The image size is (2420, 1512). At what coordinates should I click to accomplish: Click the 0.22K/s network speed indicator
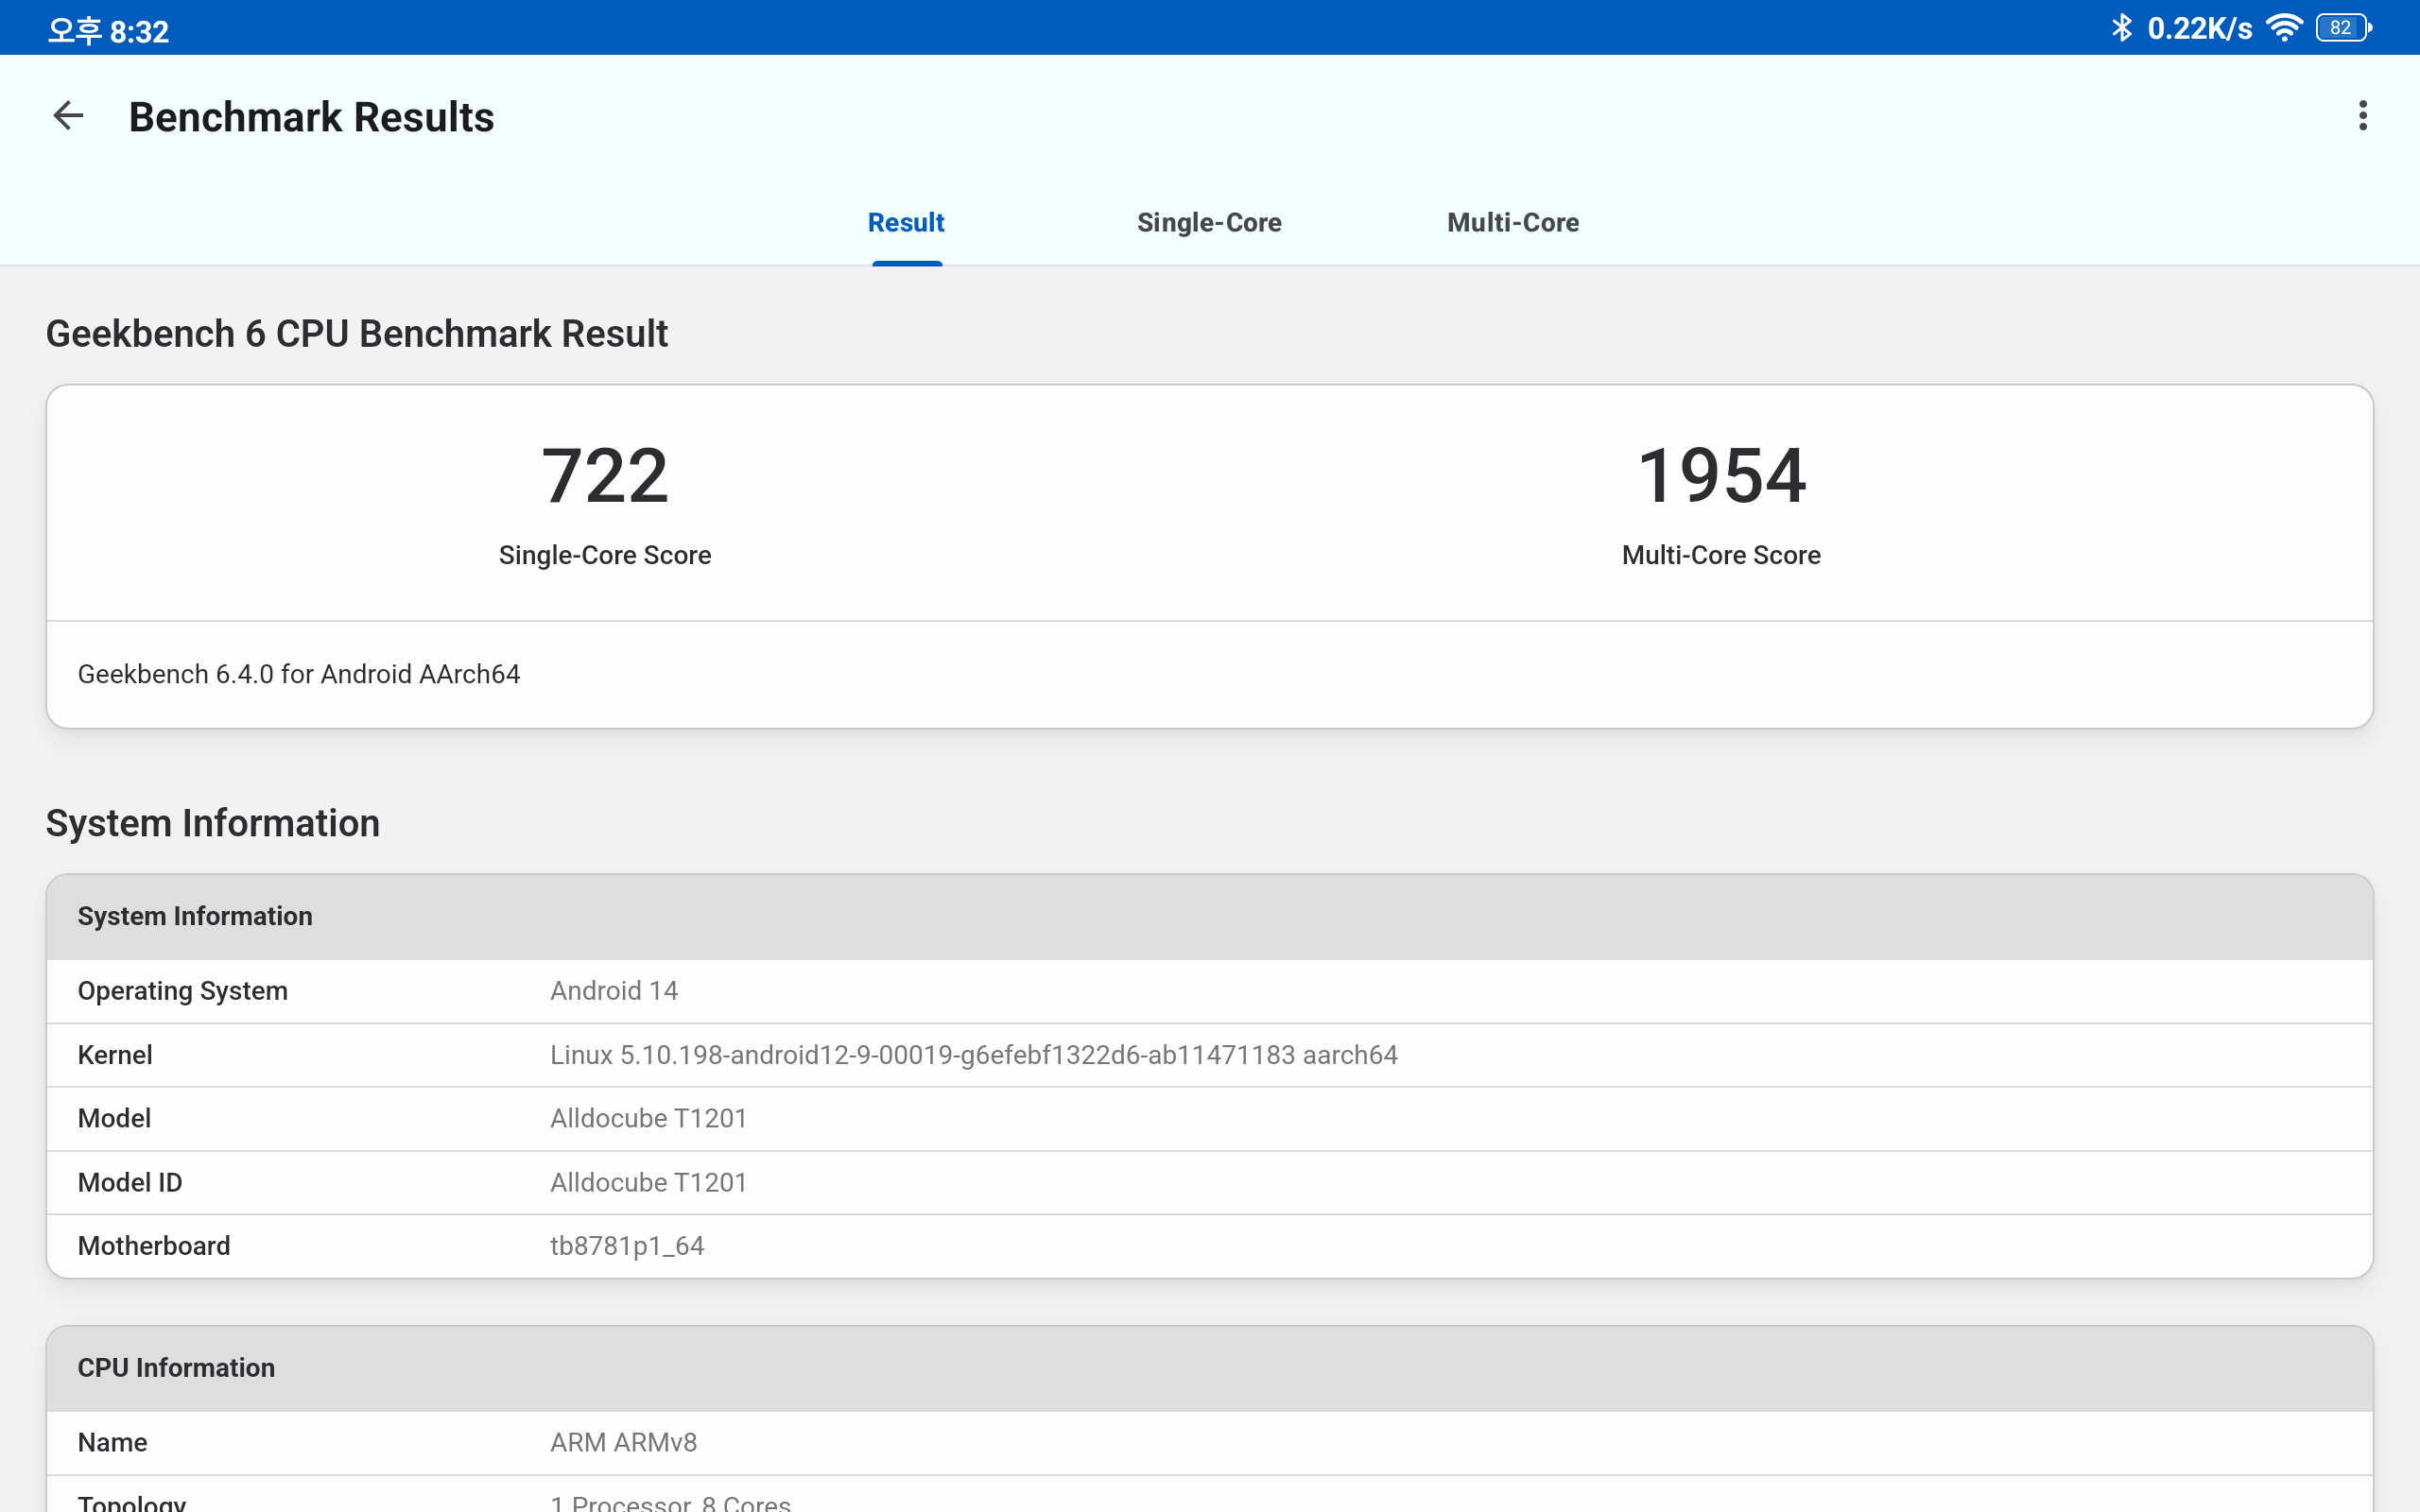tap(2200, 28)
